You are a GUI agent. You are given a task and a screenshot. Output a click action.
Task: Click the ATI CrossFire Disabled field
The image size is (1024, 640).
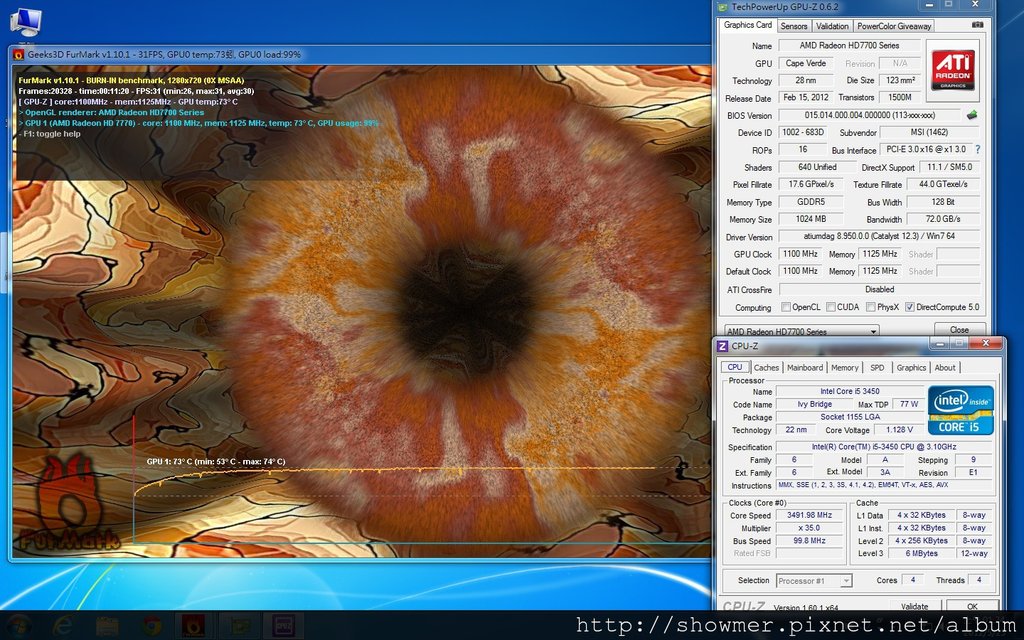pyautogui.click(x=879, y=289)
